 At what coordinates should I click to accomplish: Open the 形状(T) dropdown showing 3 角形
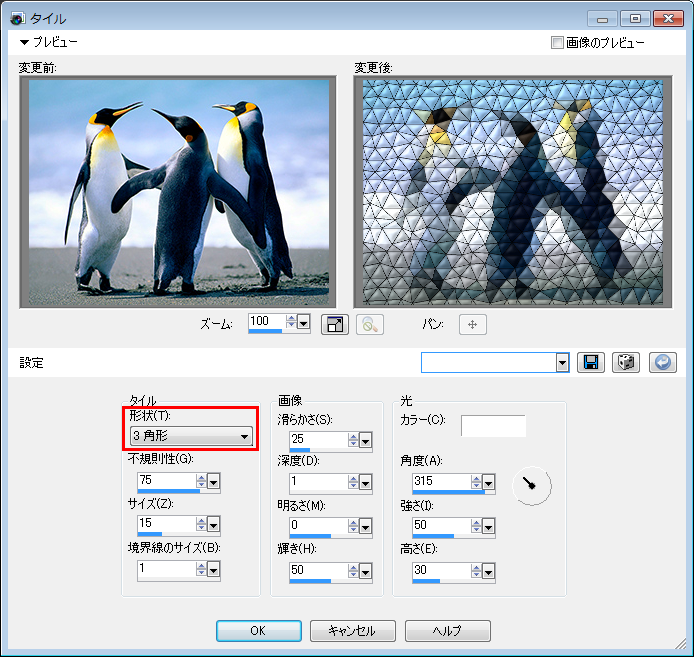coord(191,436)
